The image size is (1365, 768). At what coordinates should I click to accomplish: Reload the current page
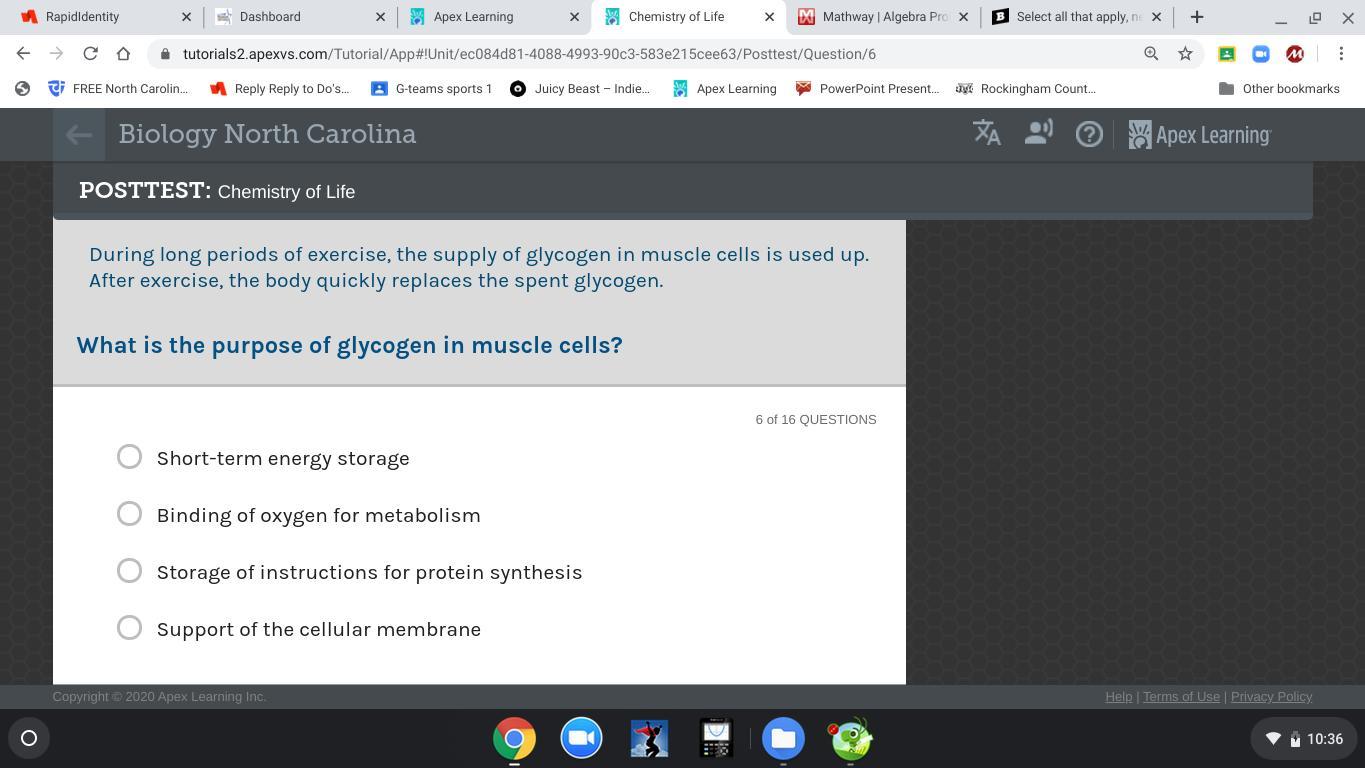pyautogui.click(x=90, y=54)
